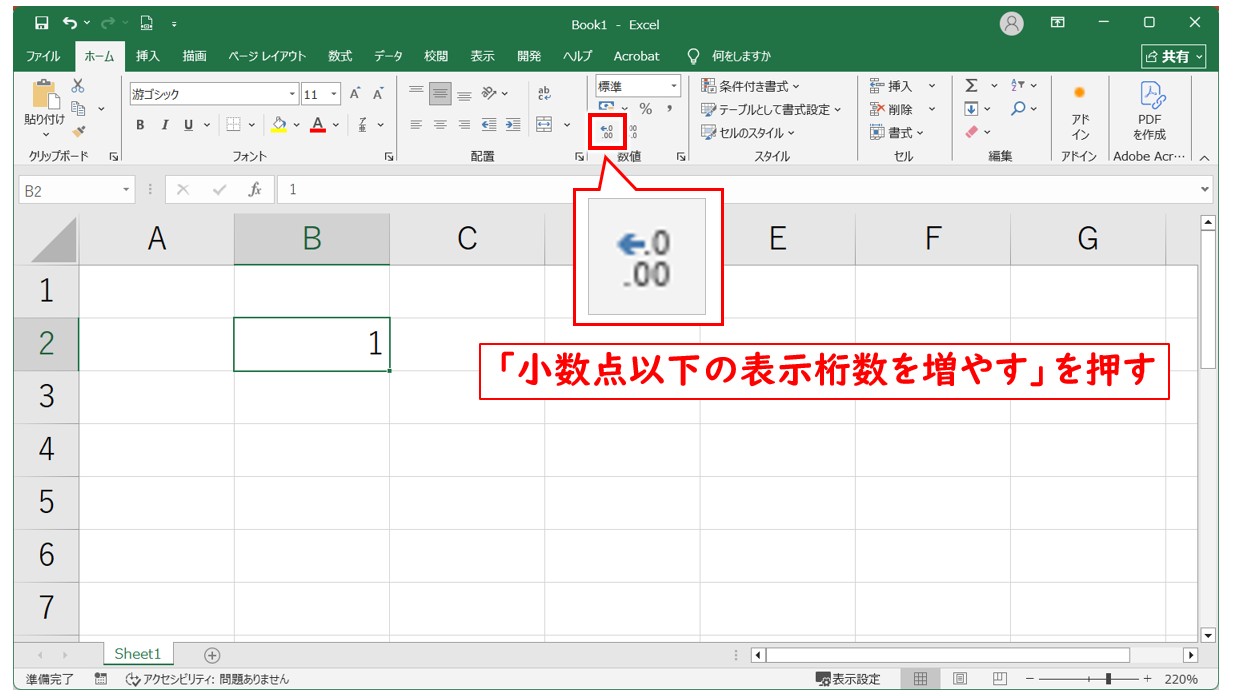Click the Cut scissors icon
This screenshot has width=1233, height=698.
[x=78, y=87]
